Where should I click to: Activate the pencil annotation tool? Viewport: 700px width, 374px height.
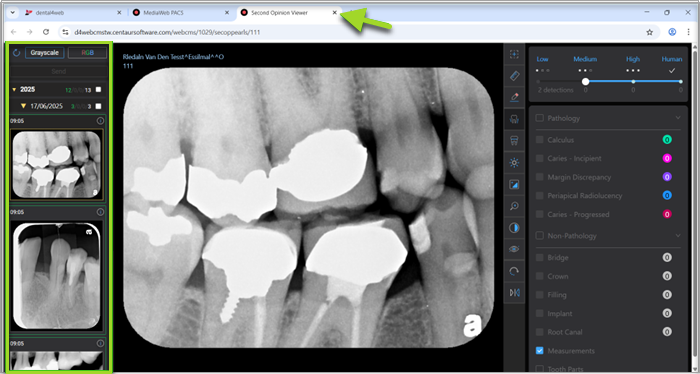point(514,97)
